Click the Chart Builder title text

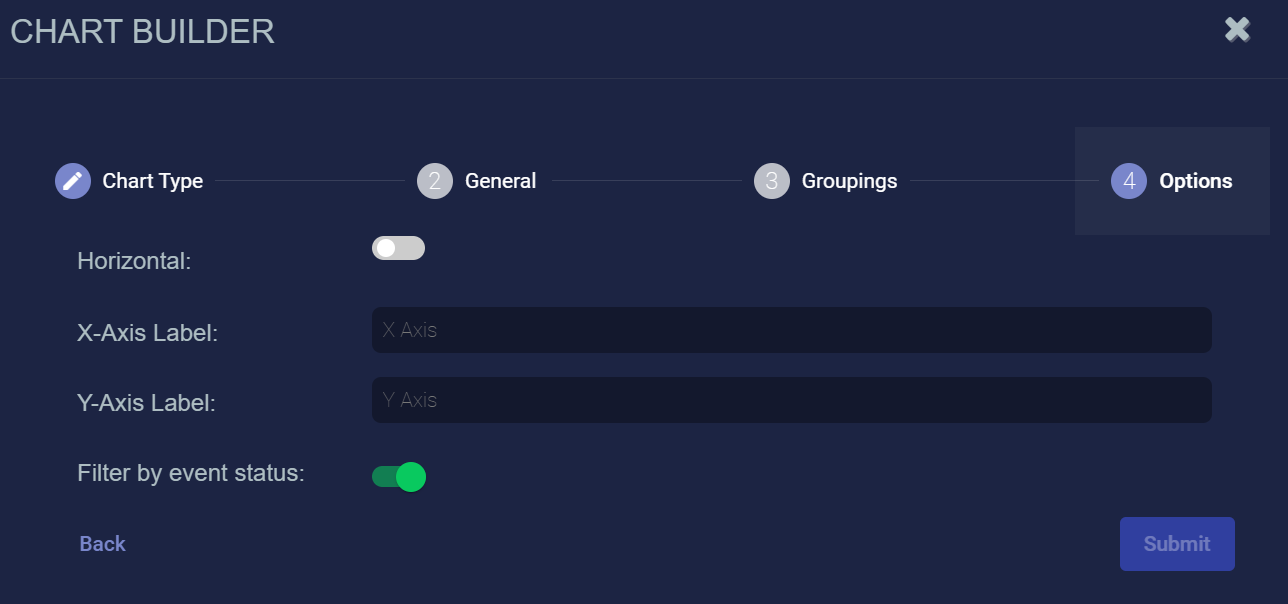click(x=142, y=32)
